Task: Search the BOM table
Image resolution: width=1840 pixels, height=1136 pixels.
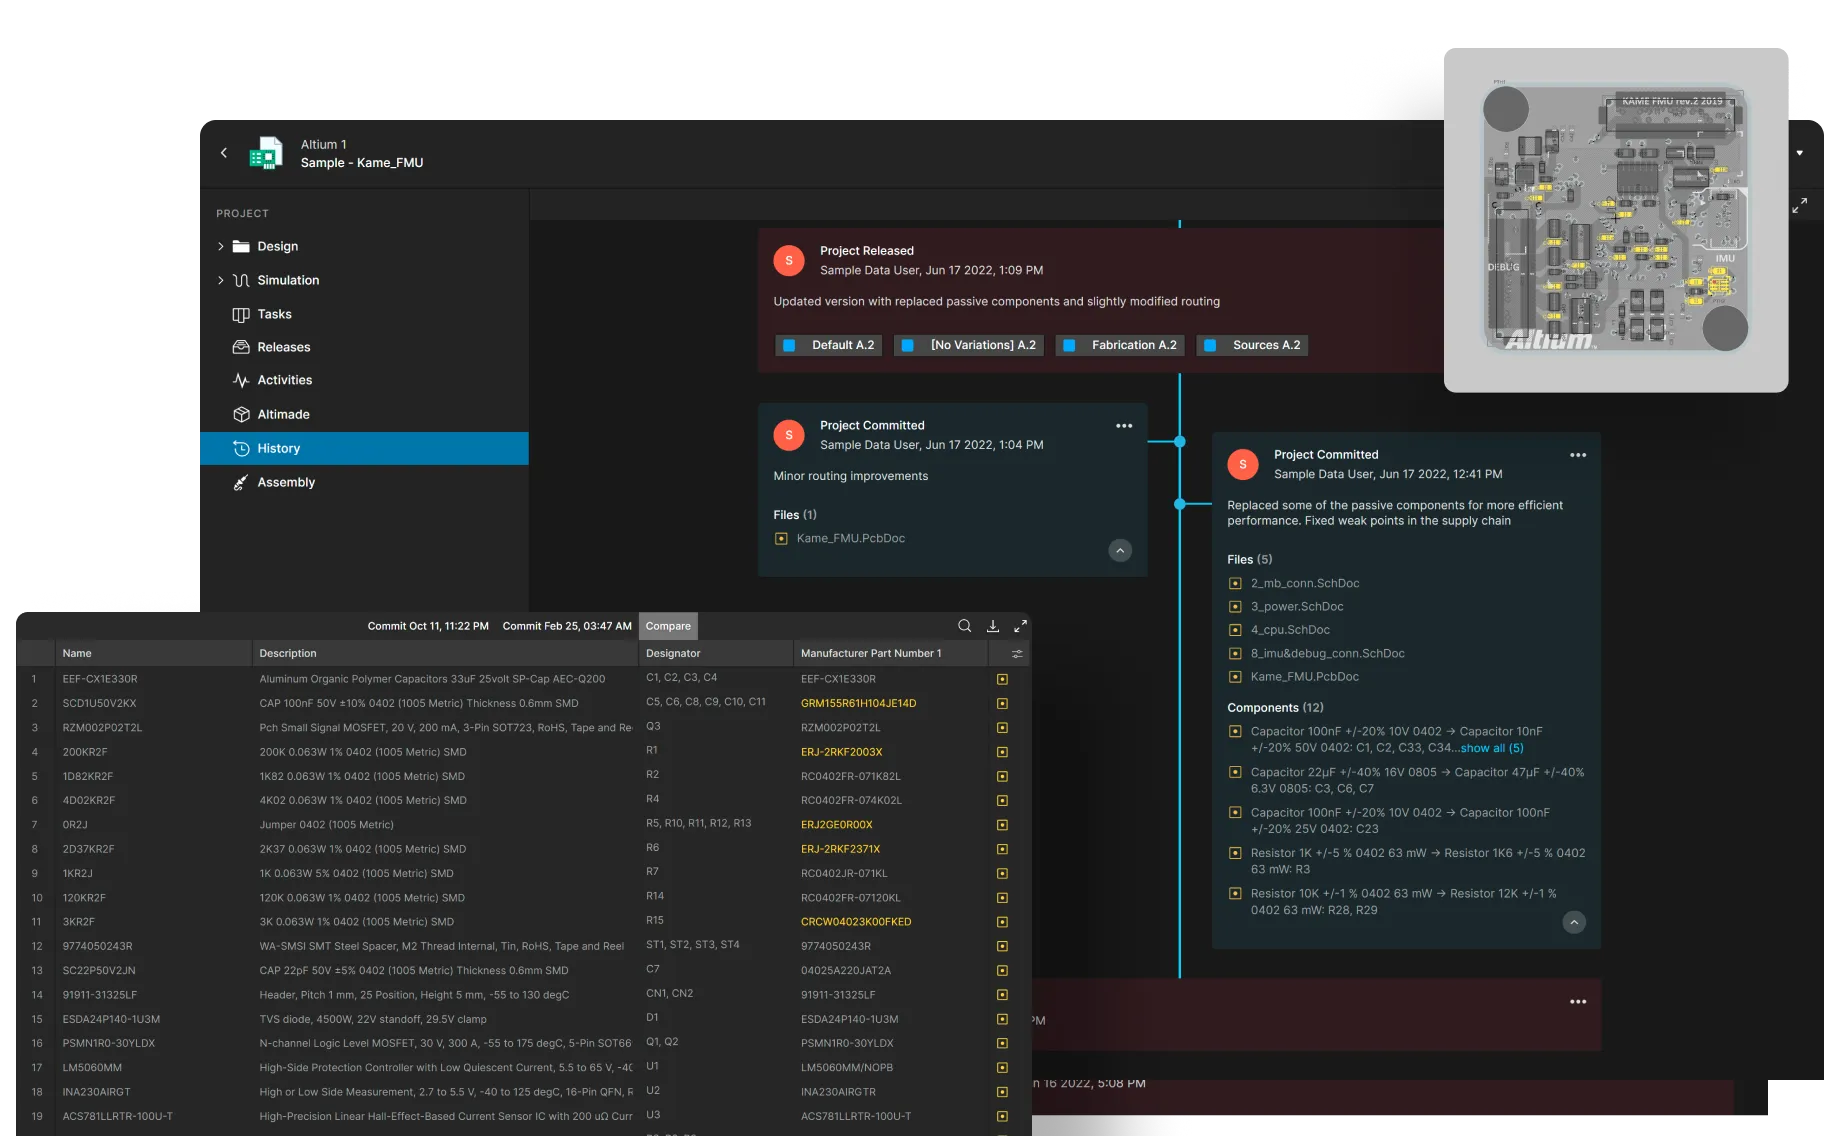Action: click(965, 627)
